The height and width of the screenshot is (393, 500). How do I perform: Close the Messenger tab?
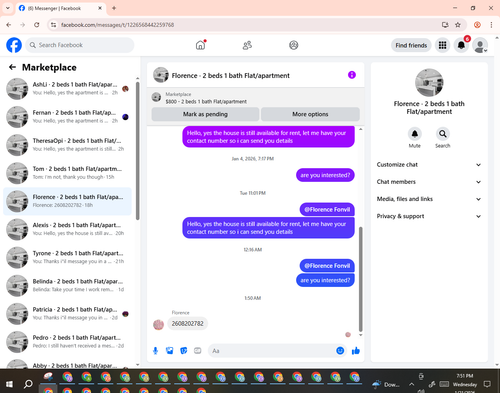[x=100, y=8]
